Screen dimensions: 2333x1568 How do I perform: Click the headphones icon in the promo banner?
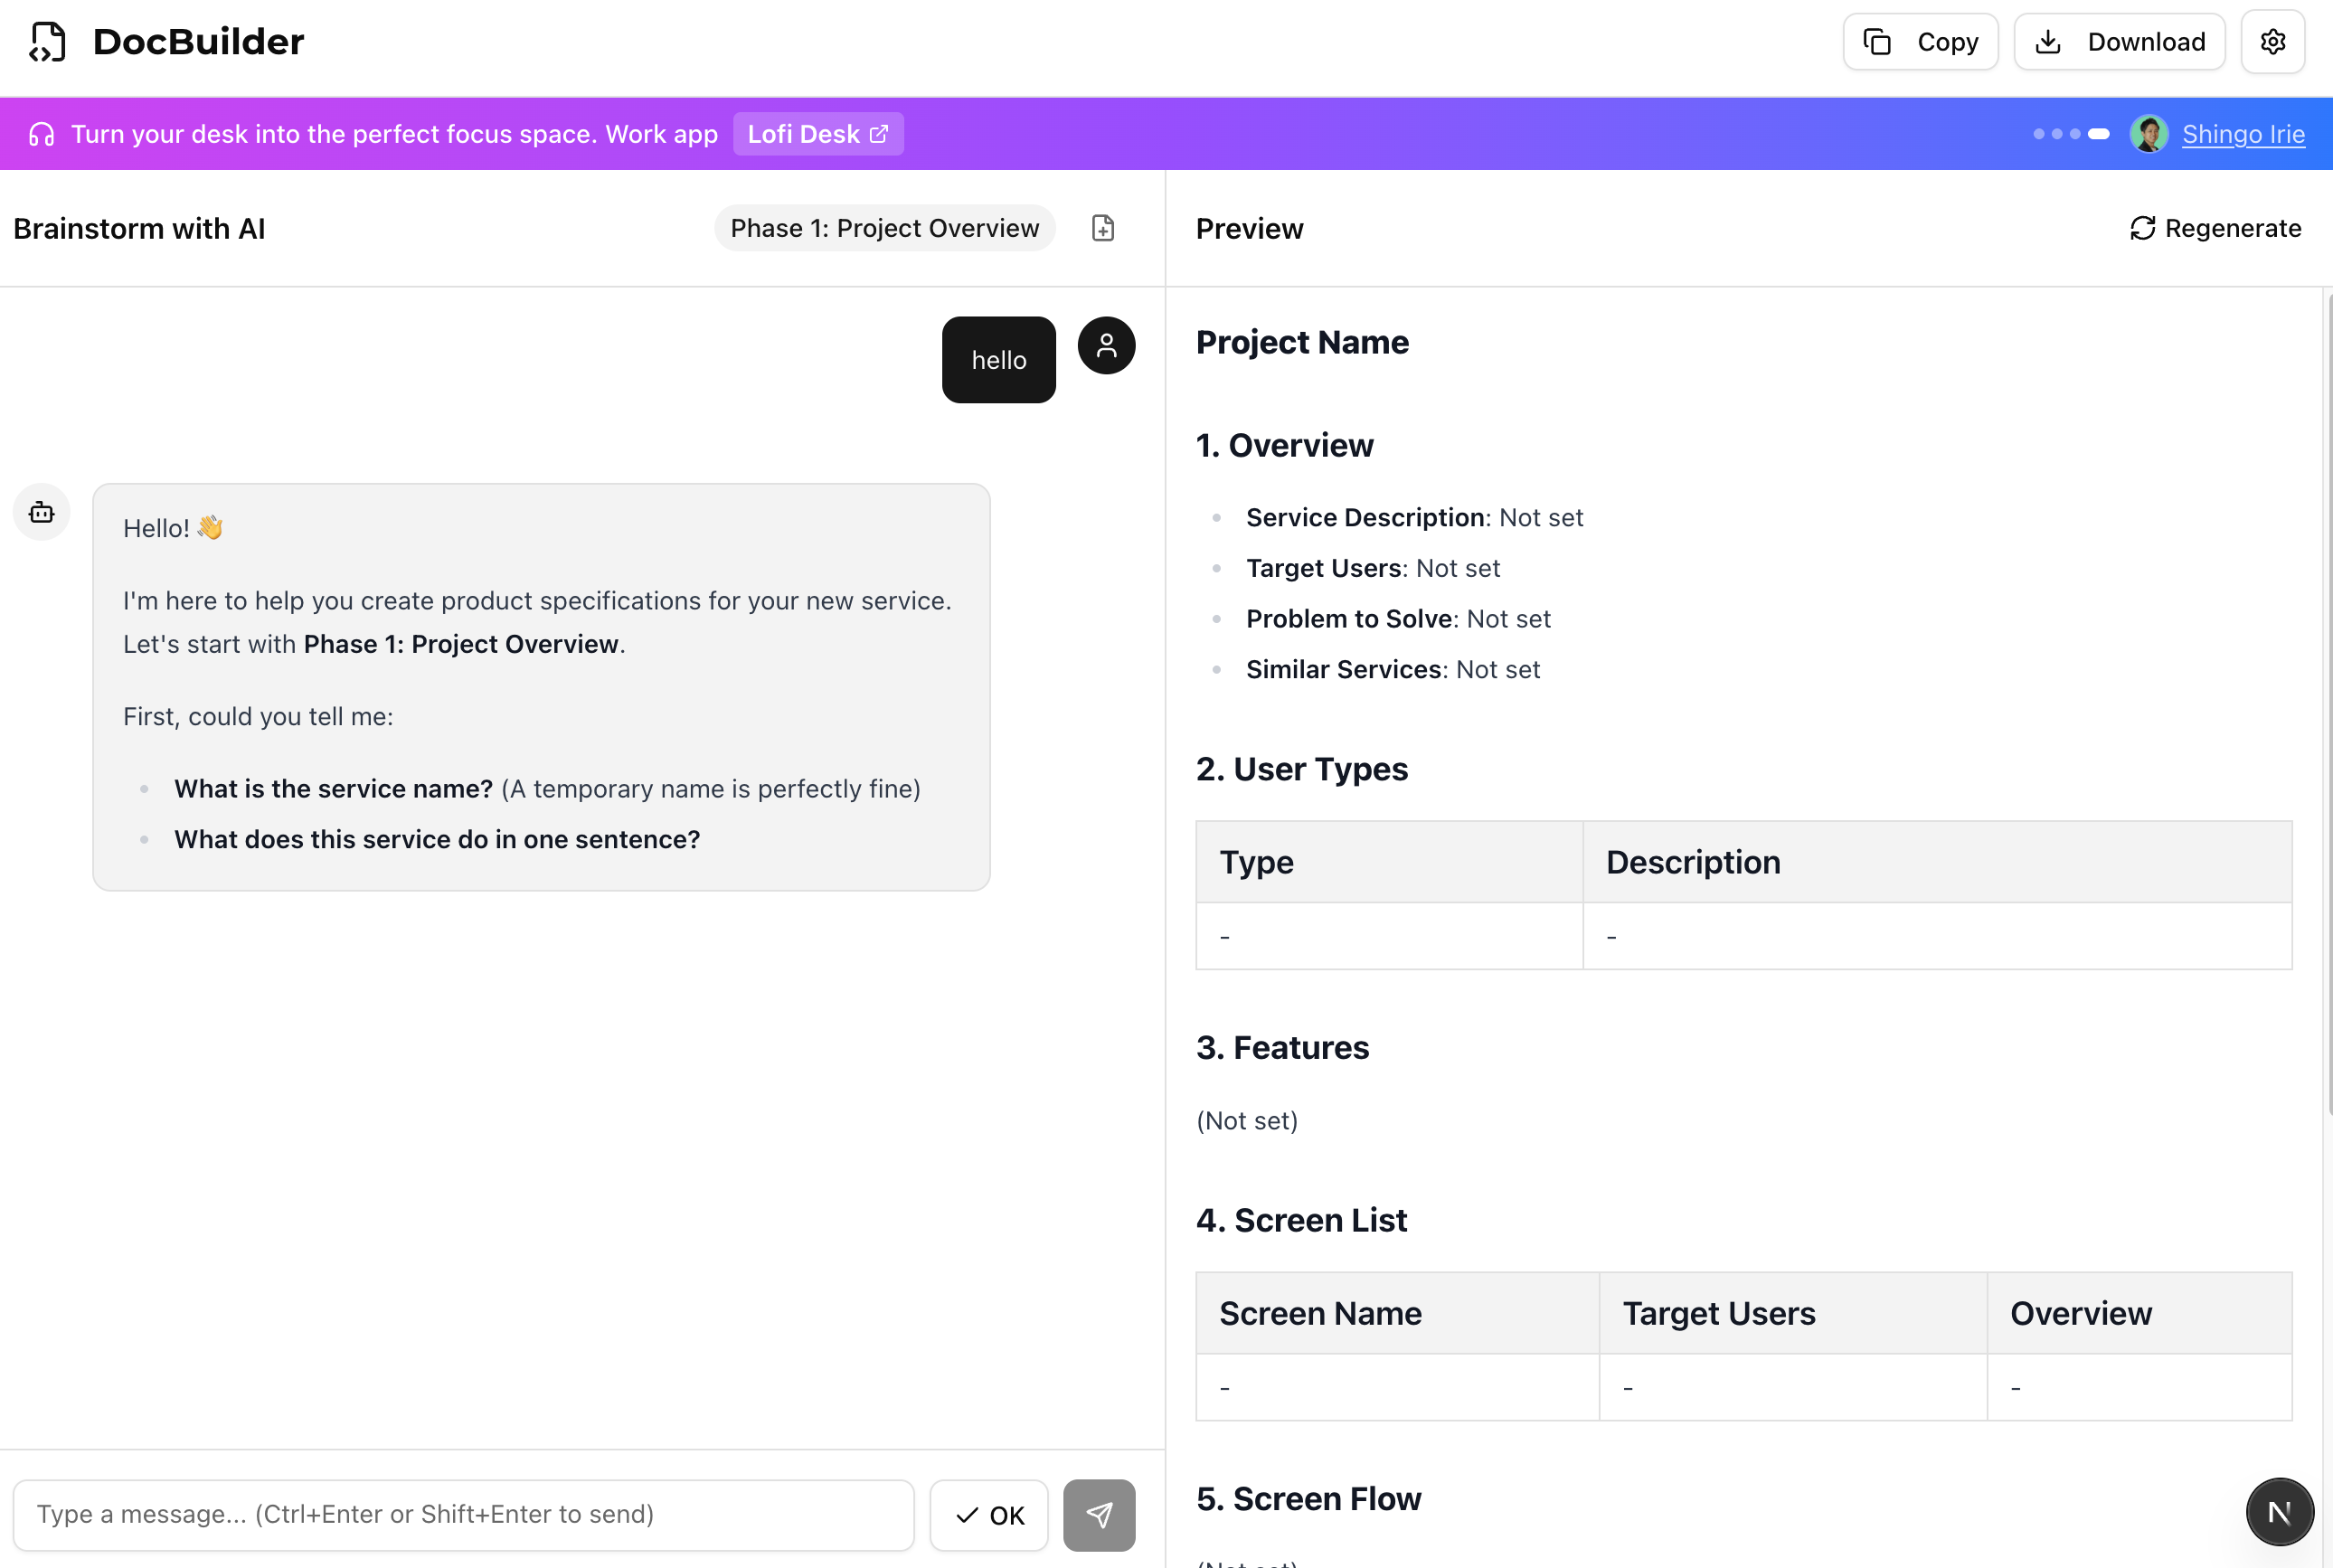tap(40, 133)
